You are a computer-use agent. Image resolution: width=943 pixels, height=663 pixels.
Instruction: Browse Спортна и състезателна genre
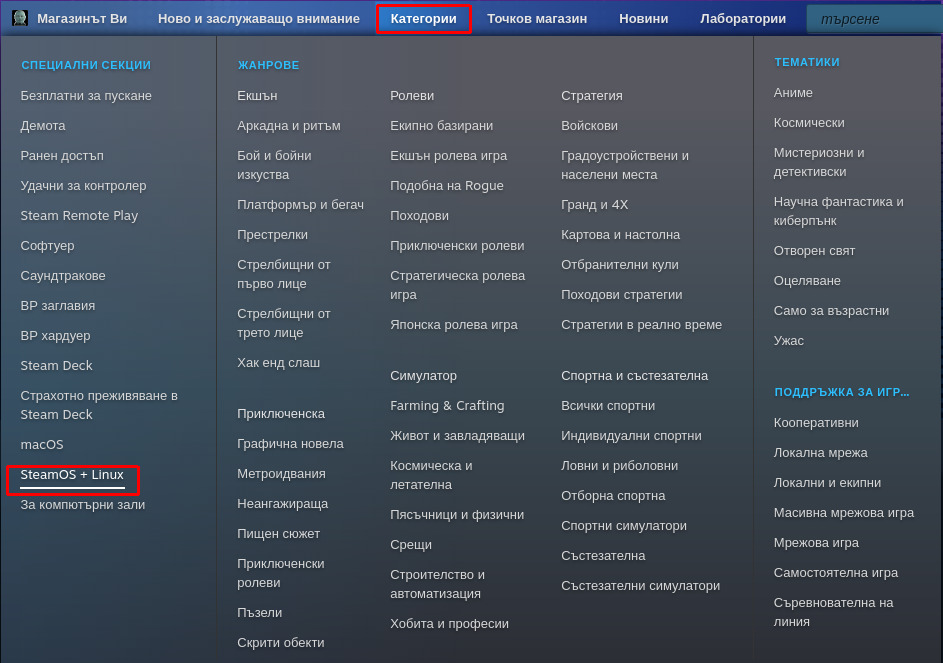click(x=634, y=376)
